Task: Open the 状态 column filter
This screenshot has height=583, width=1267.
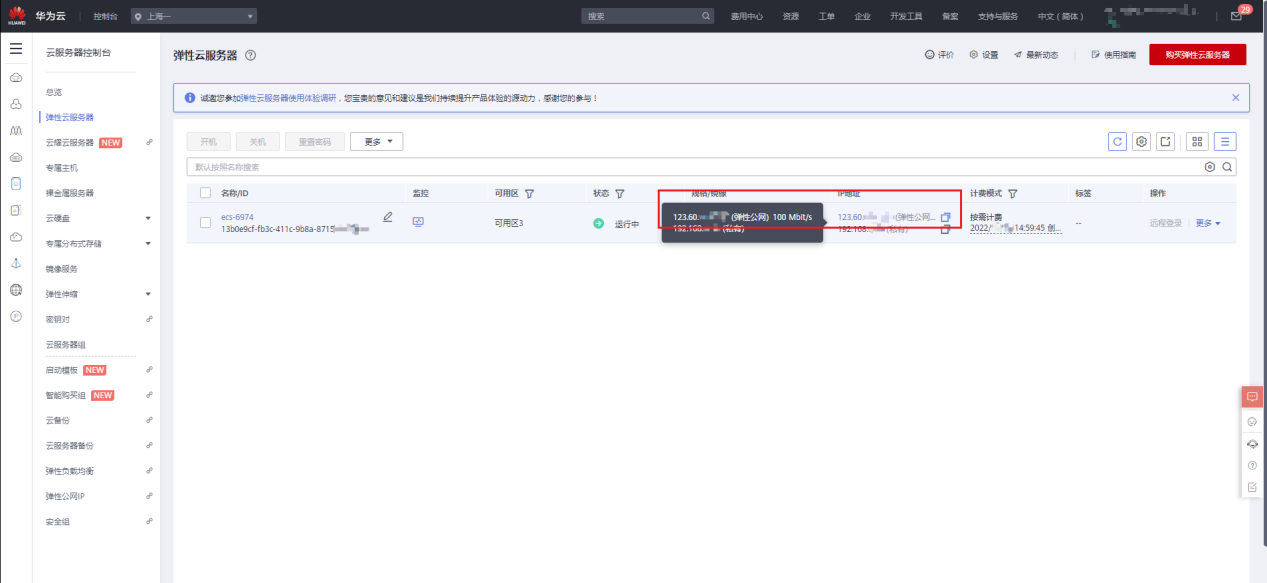Action: [x=620, y=193]
